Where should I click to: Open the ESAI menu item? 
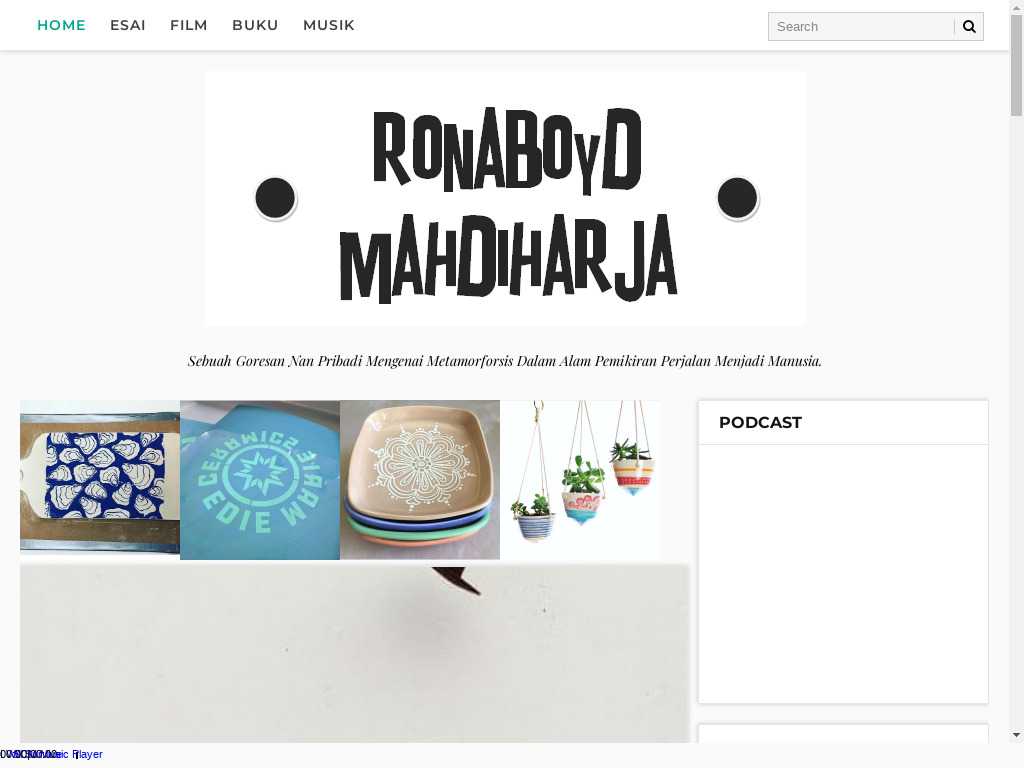pos(128,25)
